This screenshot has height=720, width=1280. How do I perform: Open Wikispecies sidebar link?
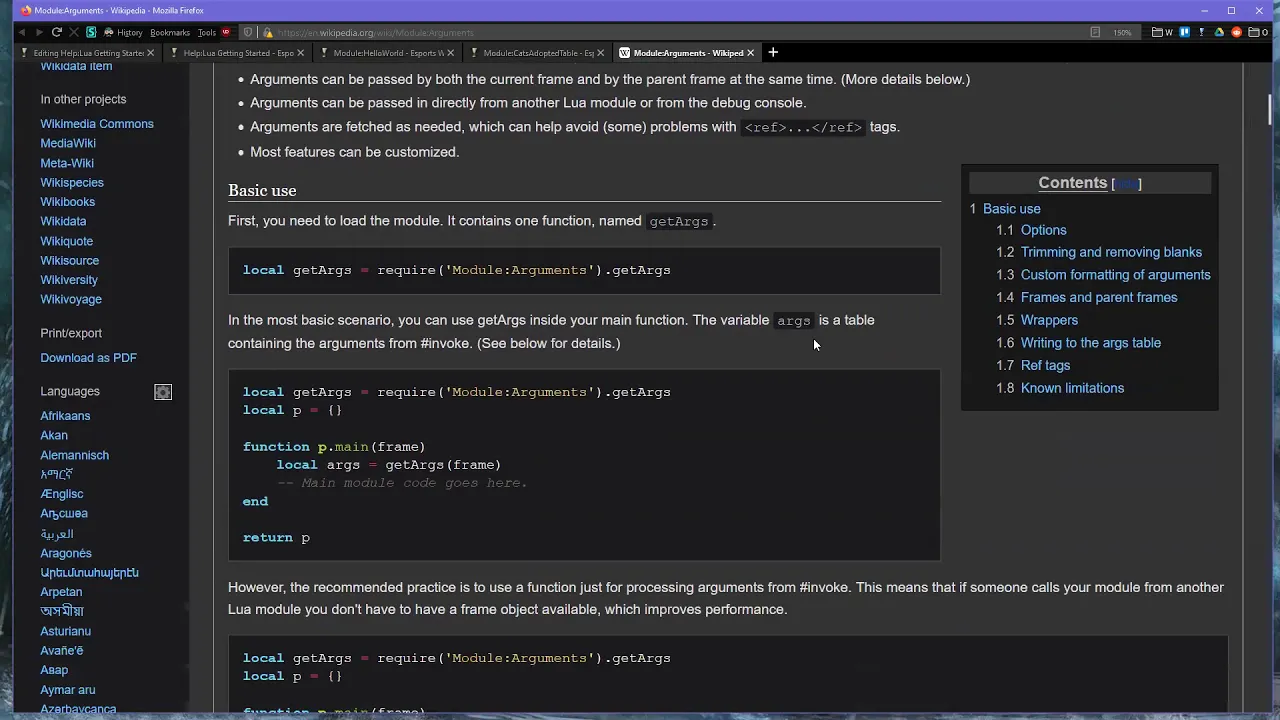tap(72, 183)
